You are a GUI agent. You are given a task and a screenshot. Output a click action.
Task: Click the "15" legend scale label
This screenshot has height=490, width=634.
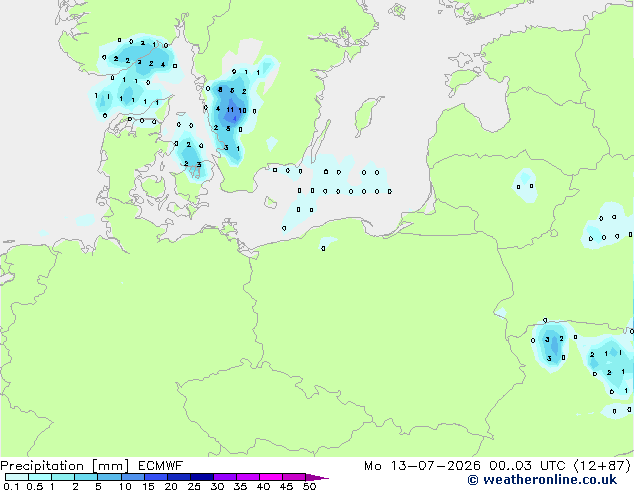[x=148, y=486]
